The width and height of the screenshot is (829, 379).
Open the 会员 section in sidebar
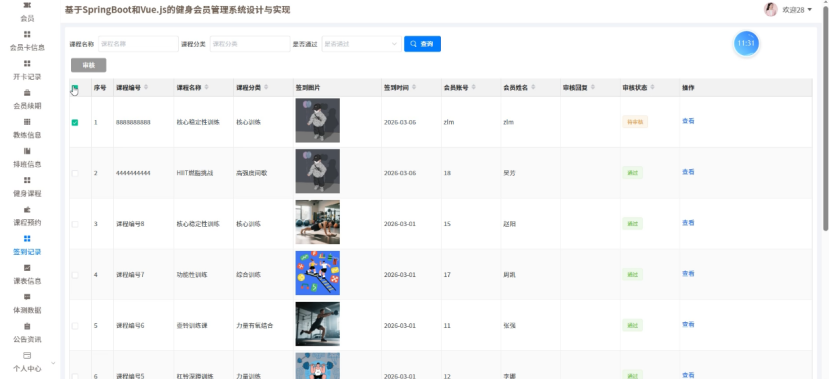point(27,12)
